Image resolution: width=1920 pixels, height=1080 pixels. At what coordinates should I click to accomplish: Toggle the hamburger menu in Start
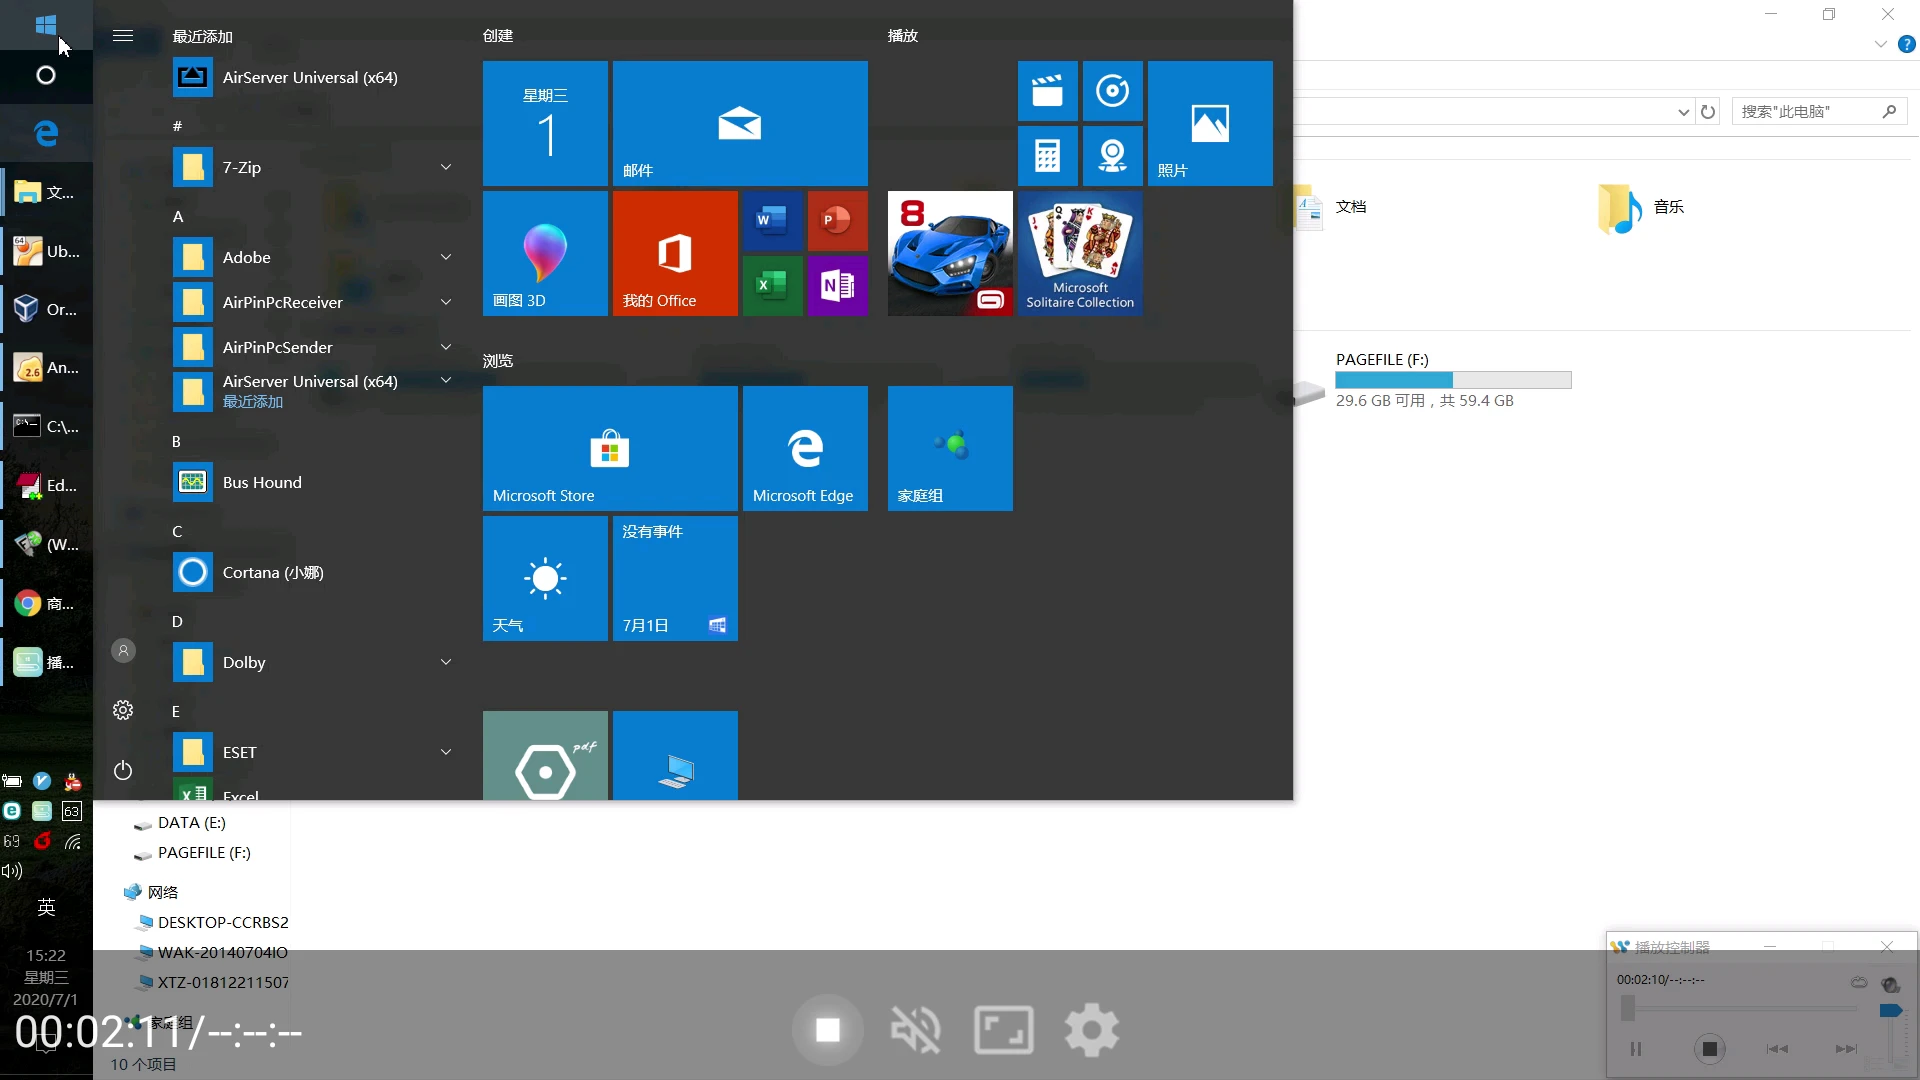pos(123,36)
